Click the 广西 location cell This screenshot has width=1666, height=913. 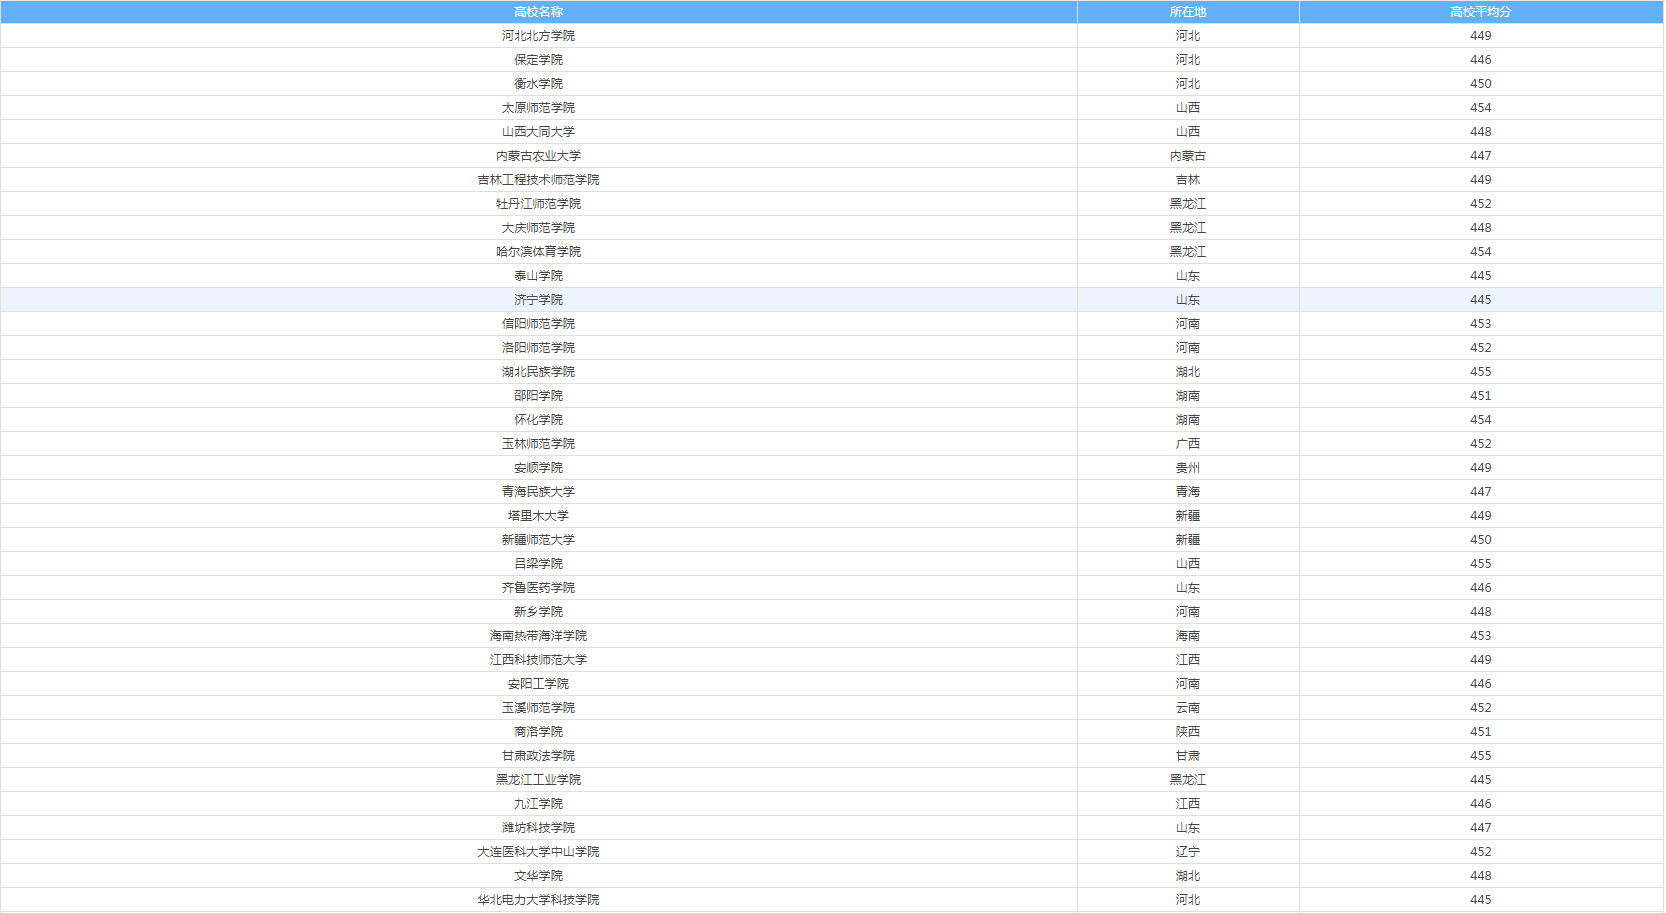click(x=1188, y=444)
